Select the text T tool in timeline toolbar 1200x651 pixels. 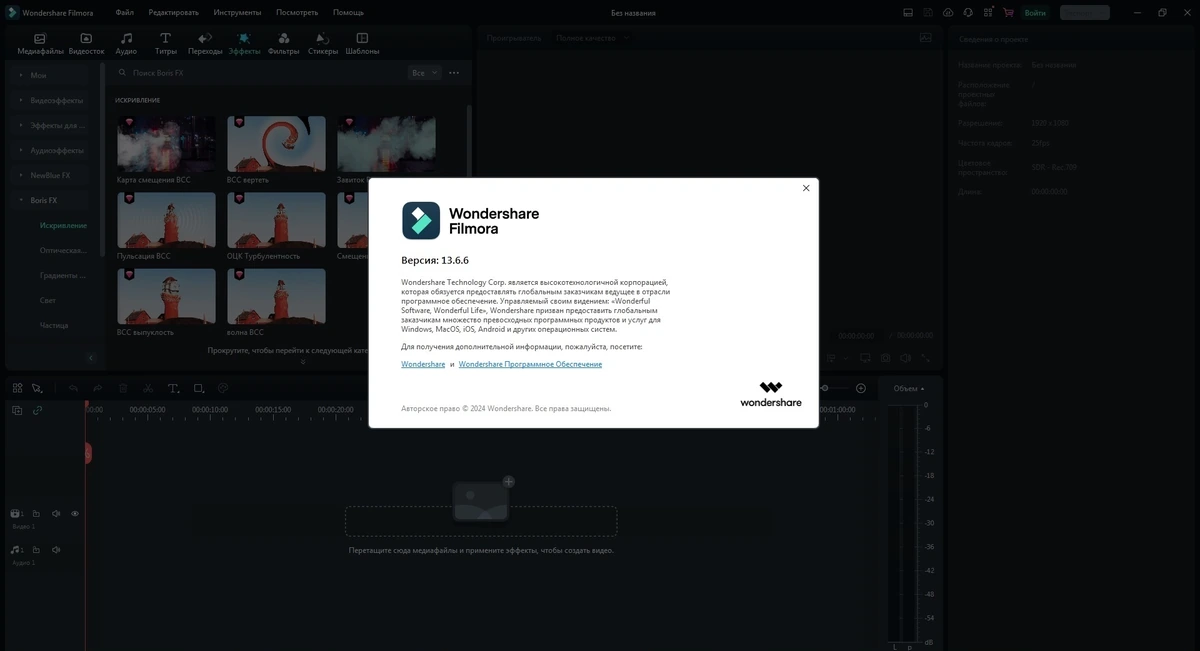pyautogui.click(x=173, y=388)
